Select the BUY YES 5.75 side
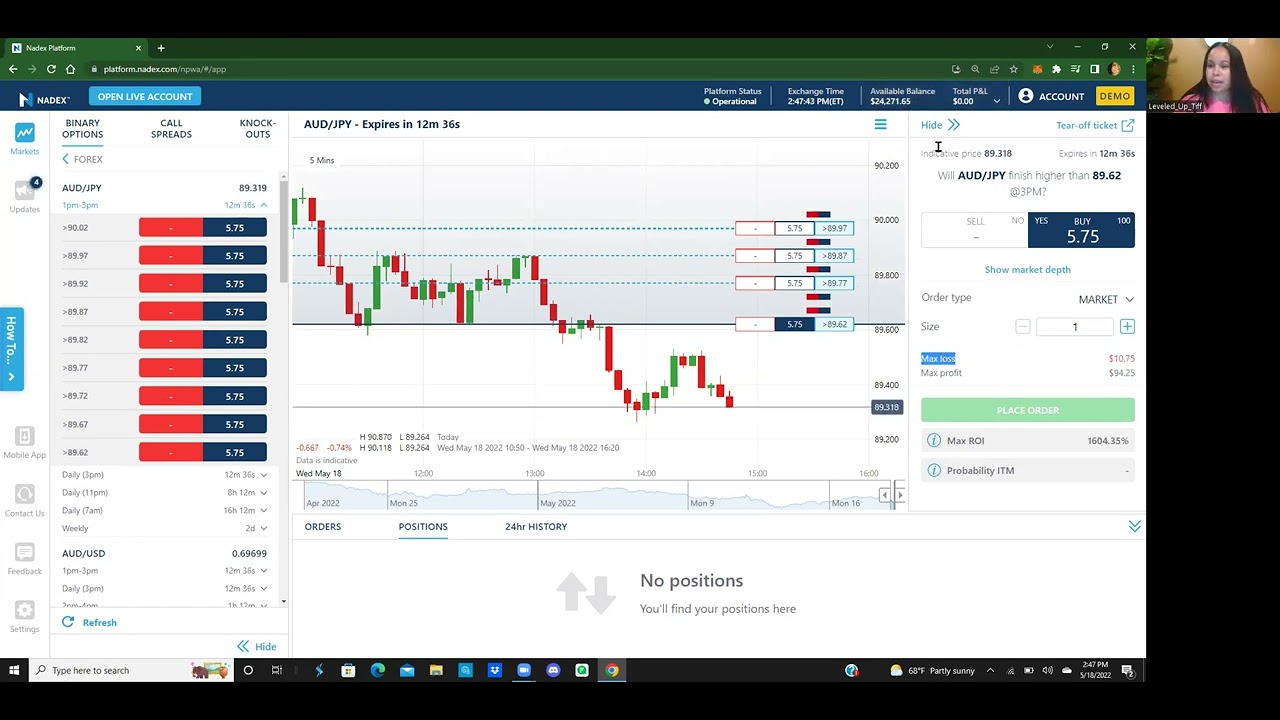 click(x=1081, y=229)
